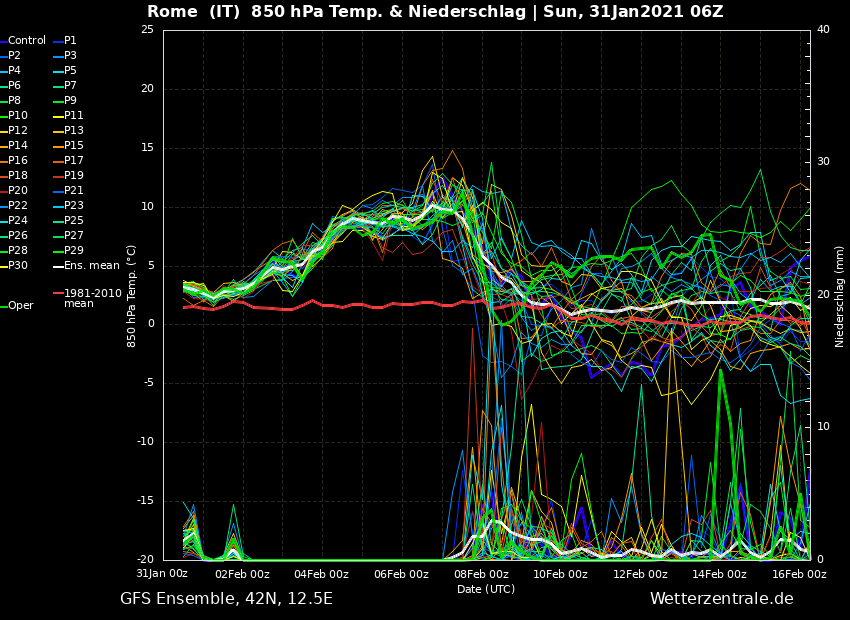Click legend label "P11"
Image resolution: width=850 pixels, height=620 pixels.
74,115
